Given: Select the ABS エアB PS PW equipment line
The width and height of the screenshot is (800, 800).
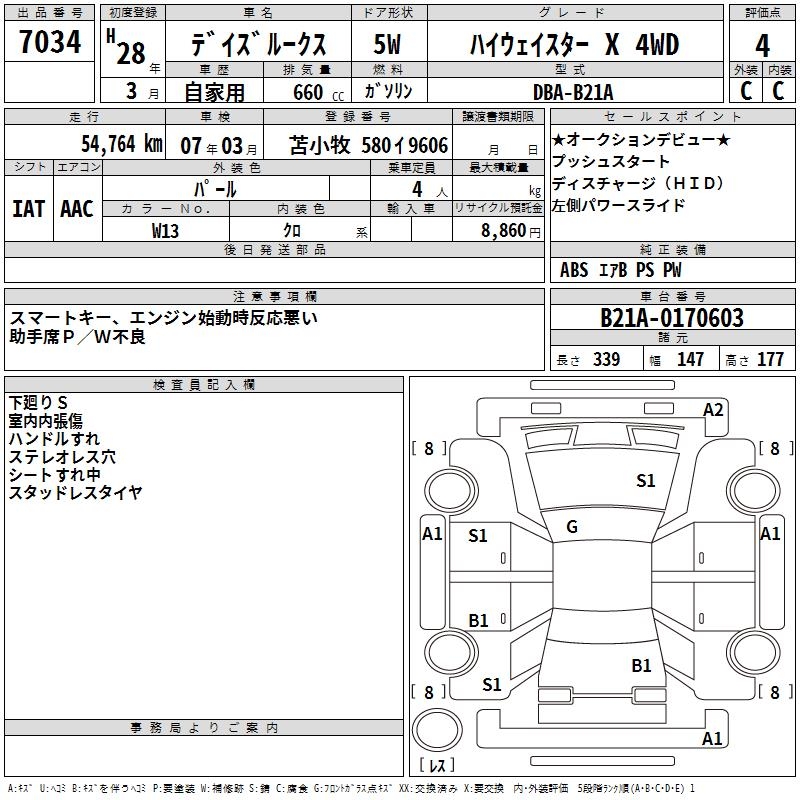Looking at the screenshot, I should tap(621, 270).
